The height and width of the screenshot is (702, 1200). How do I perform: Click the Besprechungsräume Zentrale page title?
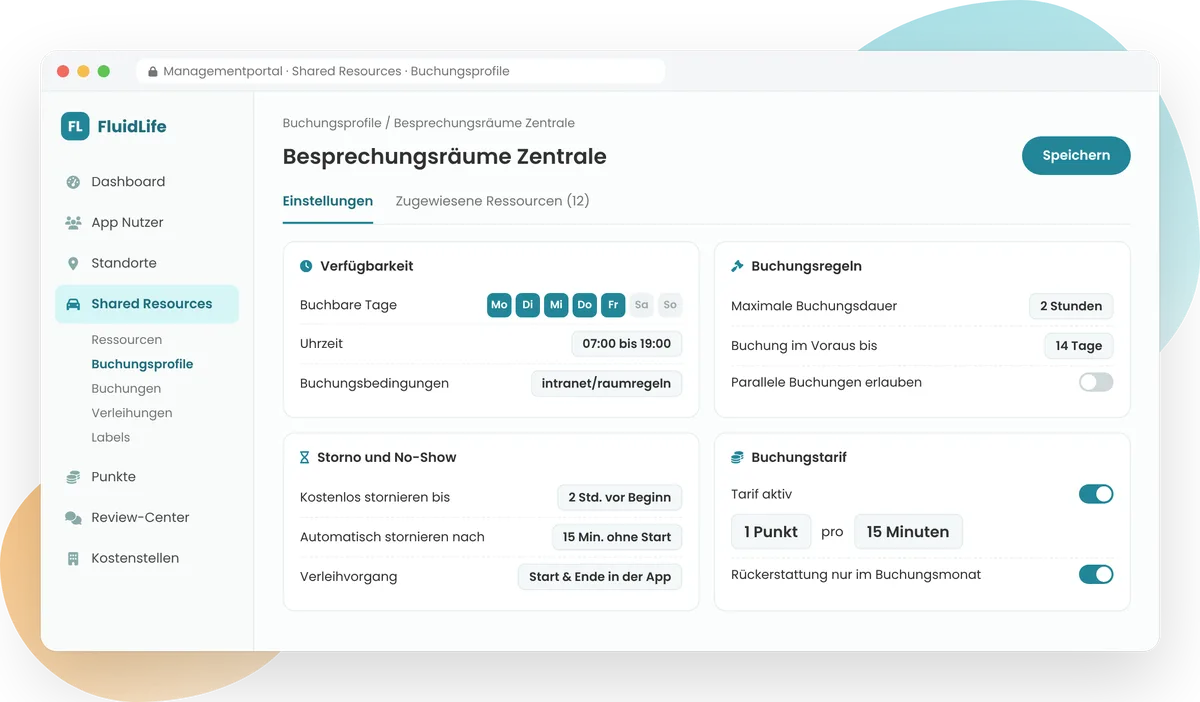pyautogui.click(x=445, y=157)
